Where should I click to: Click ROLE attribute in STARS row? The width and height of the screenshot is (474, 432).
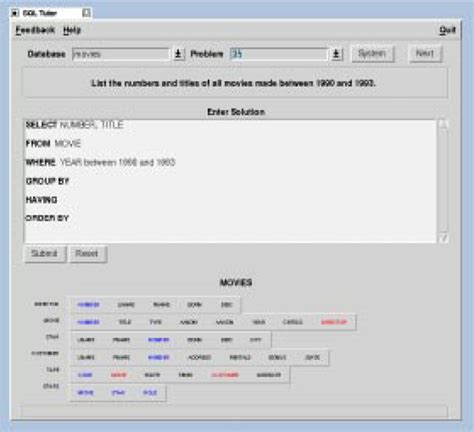pos(150,393)
